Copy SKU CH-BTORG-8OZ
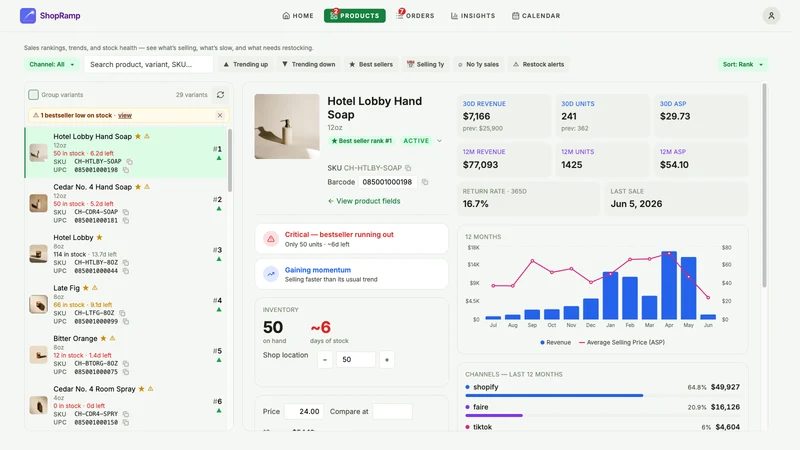This screenshot has width=800, height=450. pos(126,364)
